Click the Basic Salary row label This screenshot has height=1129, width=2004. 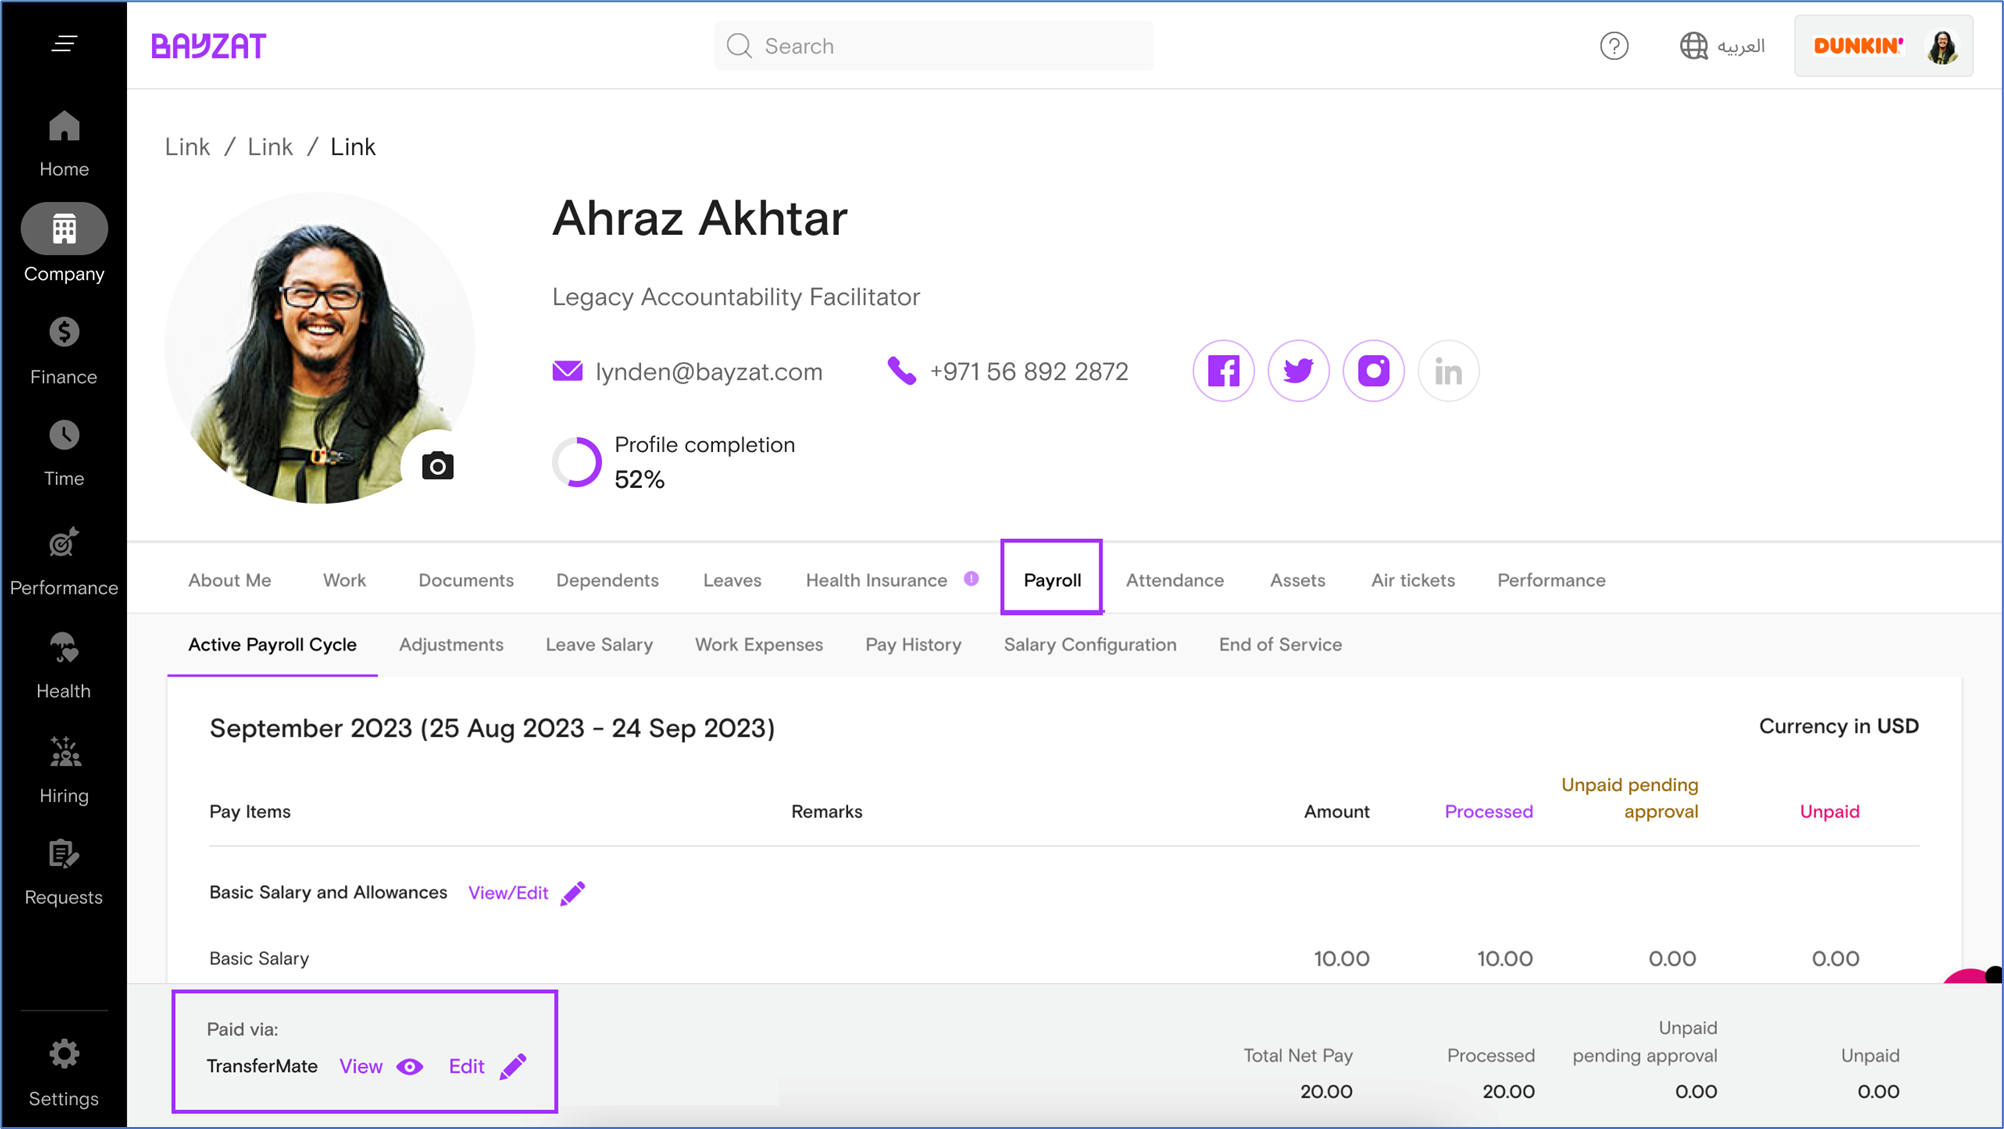(259, 959)
